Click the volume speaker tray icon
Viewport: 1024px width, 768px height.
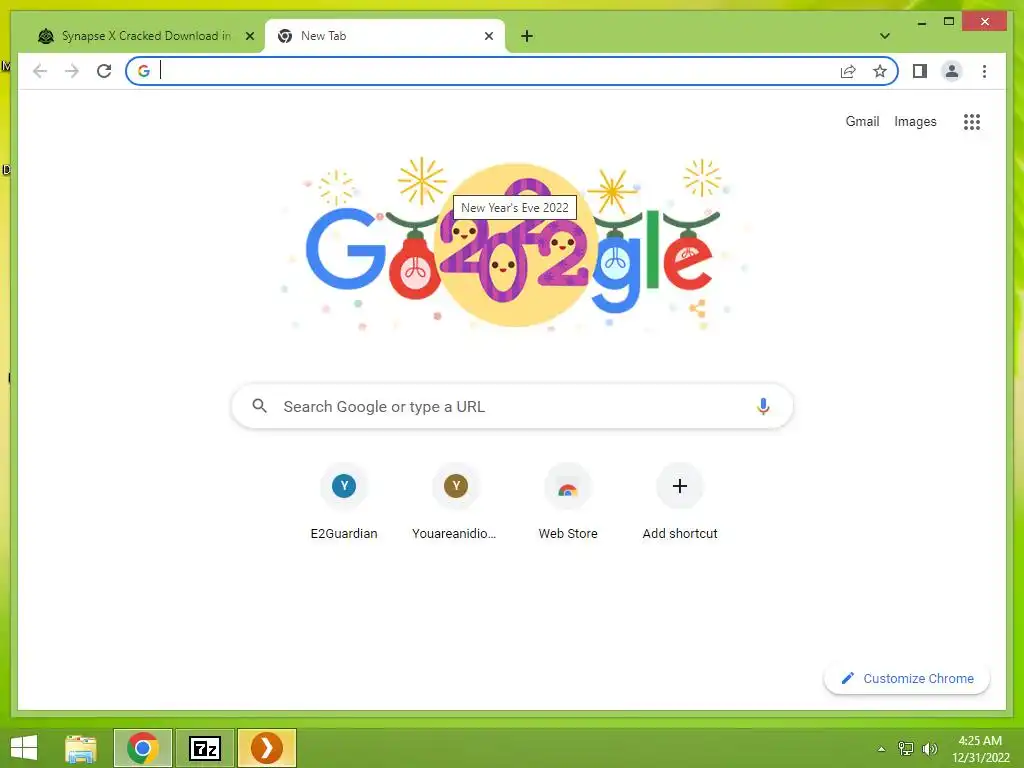[x=929, y=749]
